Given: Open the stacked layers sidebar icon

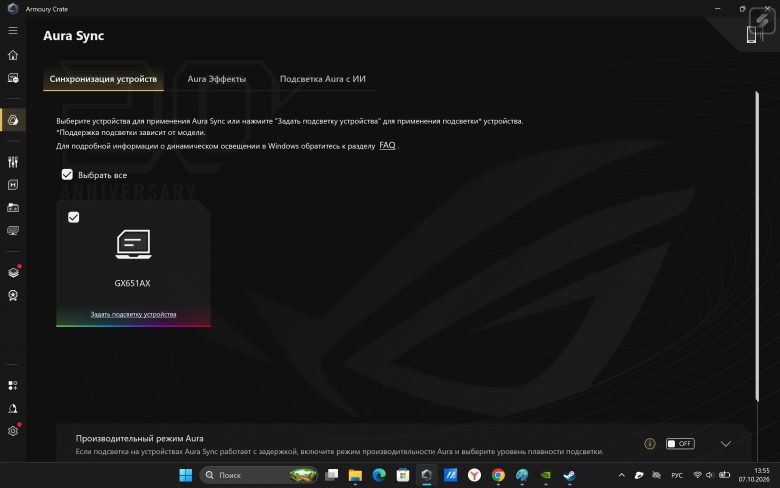Looking at the screenshot, I should pos(13,272).
